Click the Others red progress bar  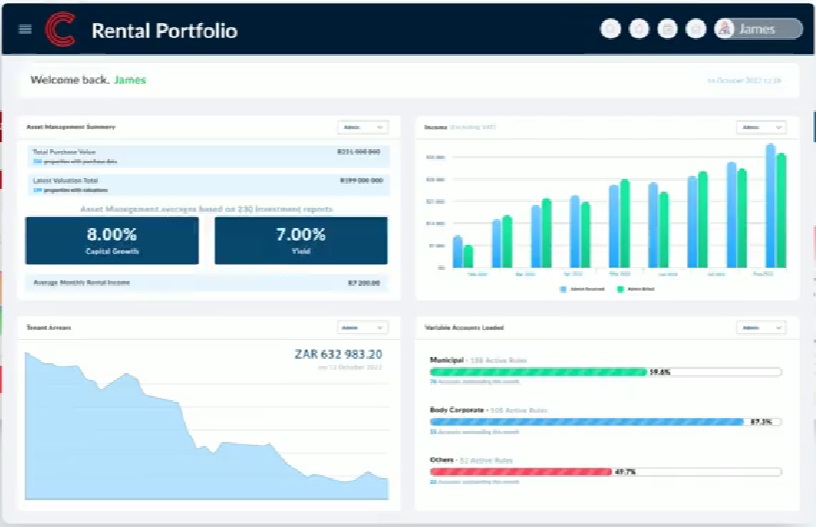coord(520,471)
